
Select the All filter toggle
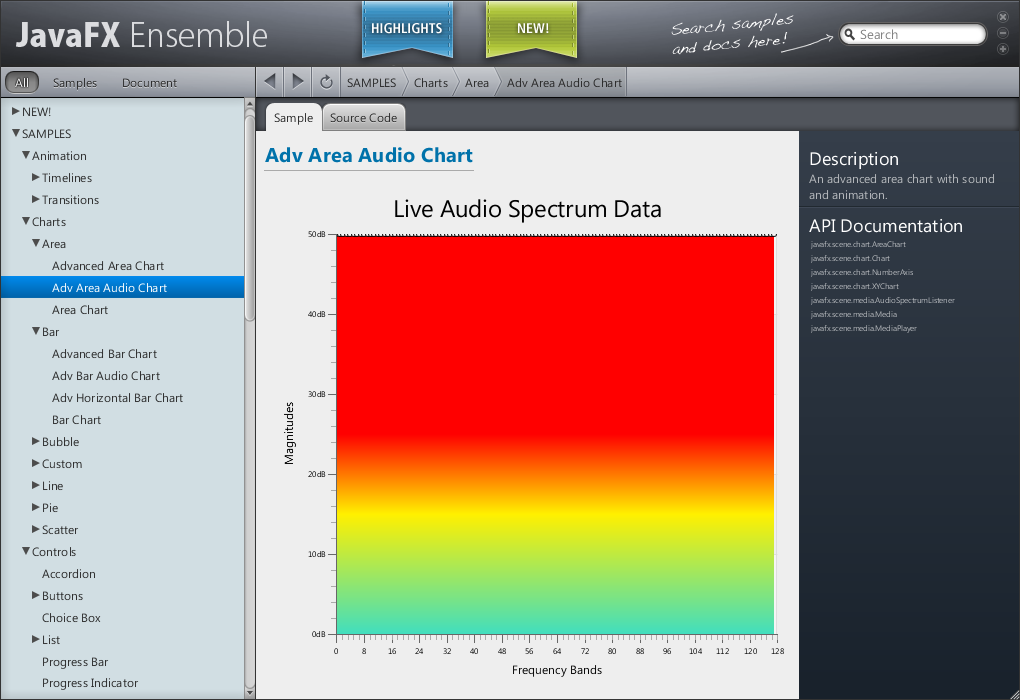tap(22, 83)
